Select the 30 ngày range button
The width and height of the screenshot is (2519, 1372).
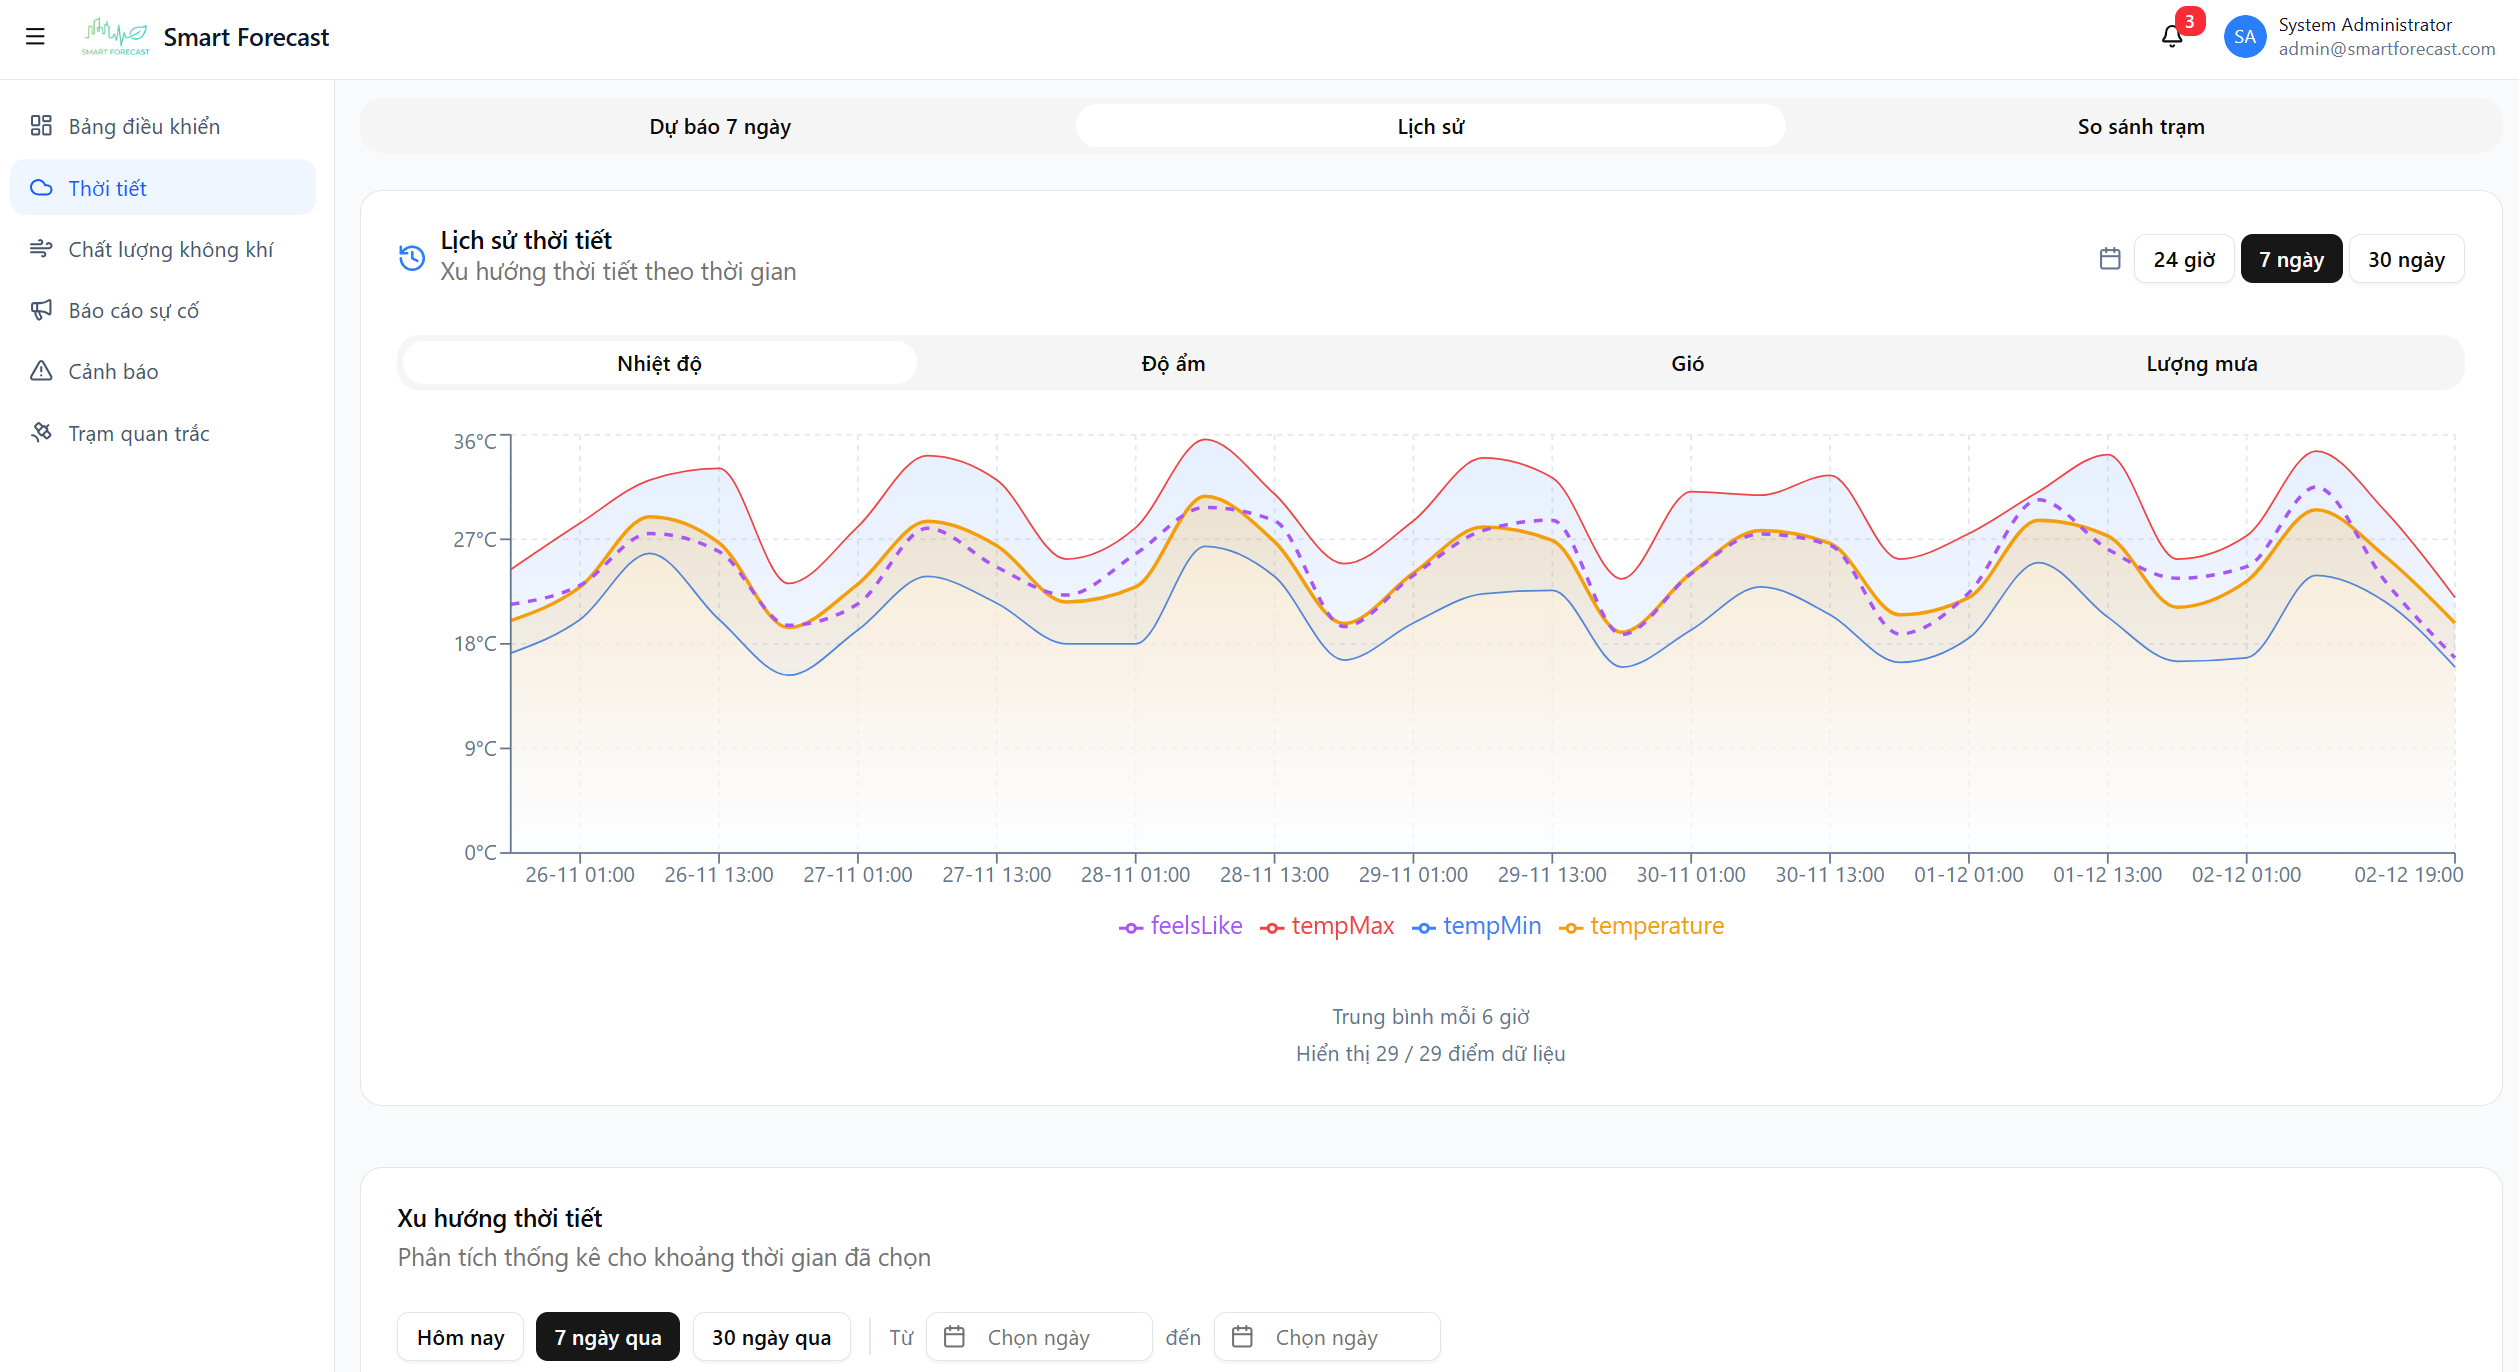coord(2405,260)
